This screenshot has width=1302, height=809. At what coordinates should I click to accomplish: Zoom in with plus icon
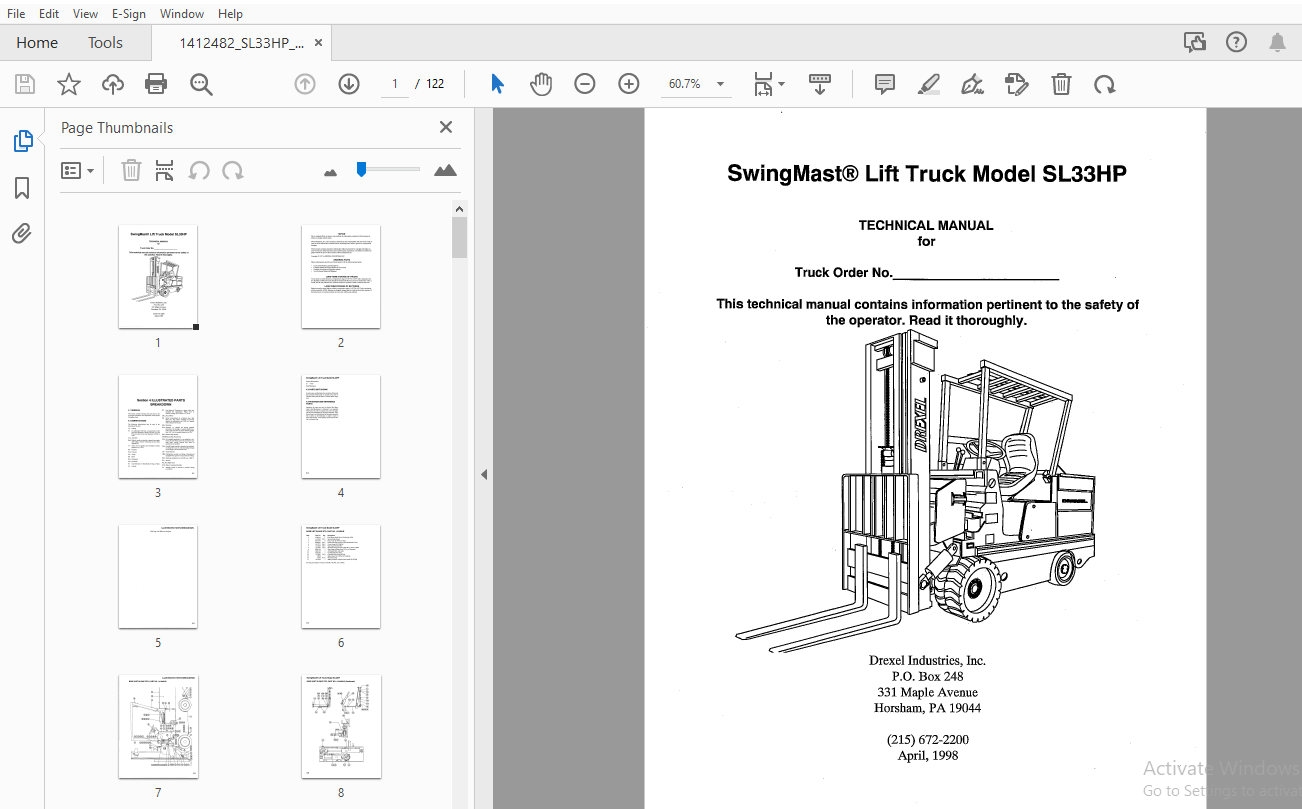(629, 84)
